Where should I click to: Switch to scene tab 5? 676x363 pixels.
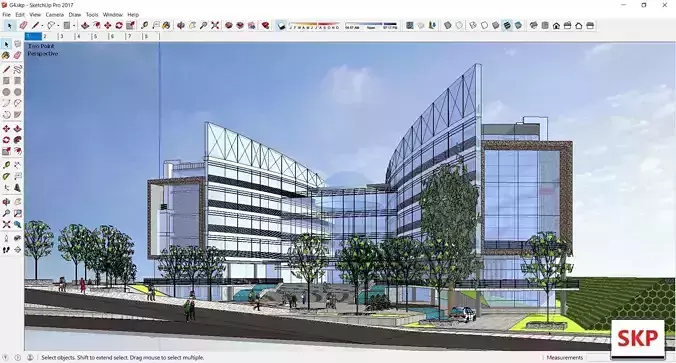coord(100,37)
